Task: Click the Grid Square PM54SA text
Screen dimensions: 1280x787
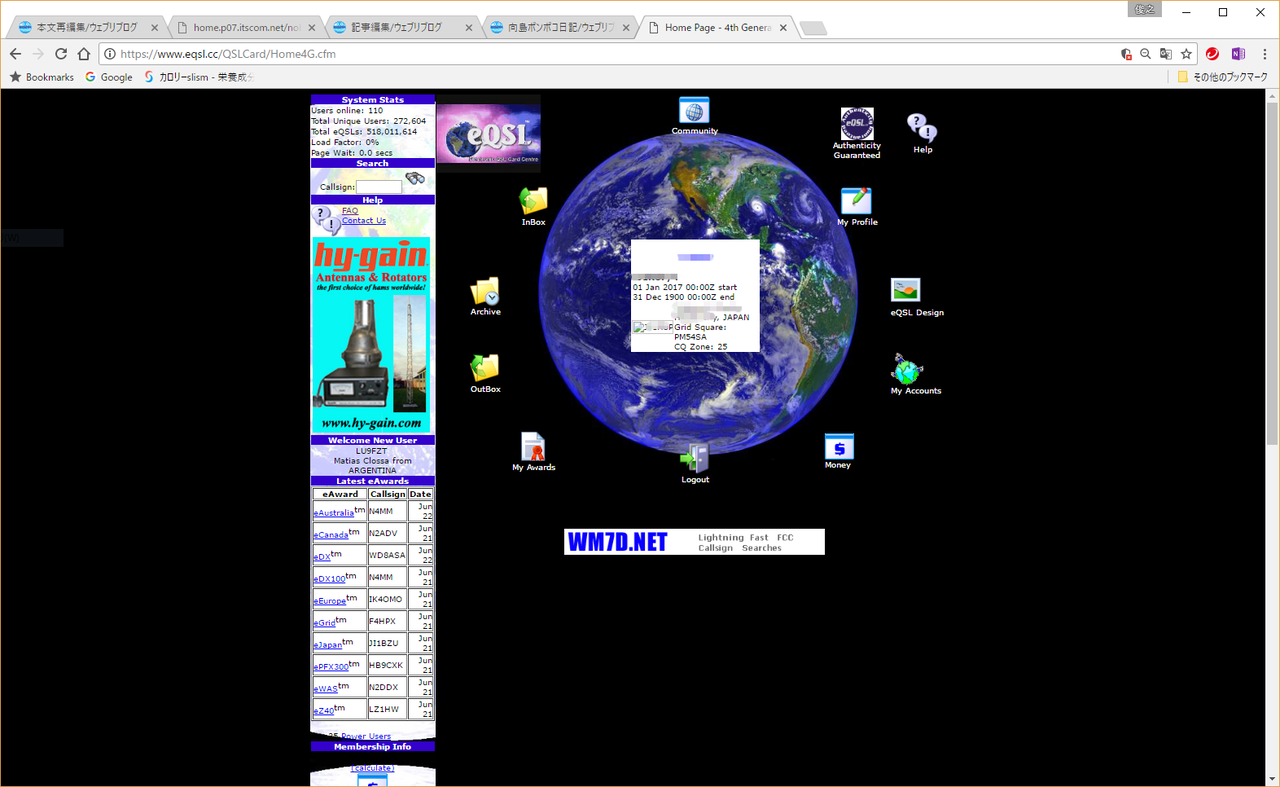Action: [x=700, y=332]
